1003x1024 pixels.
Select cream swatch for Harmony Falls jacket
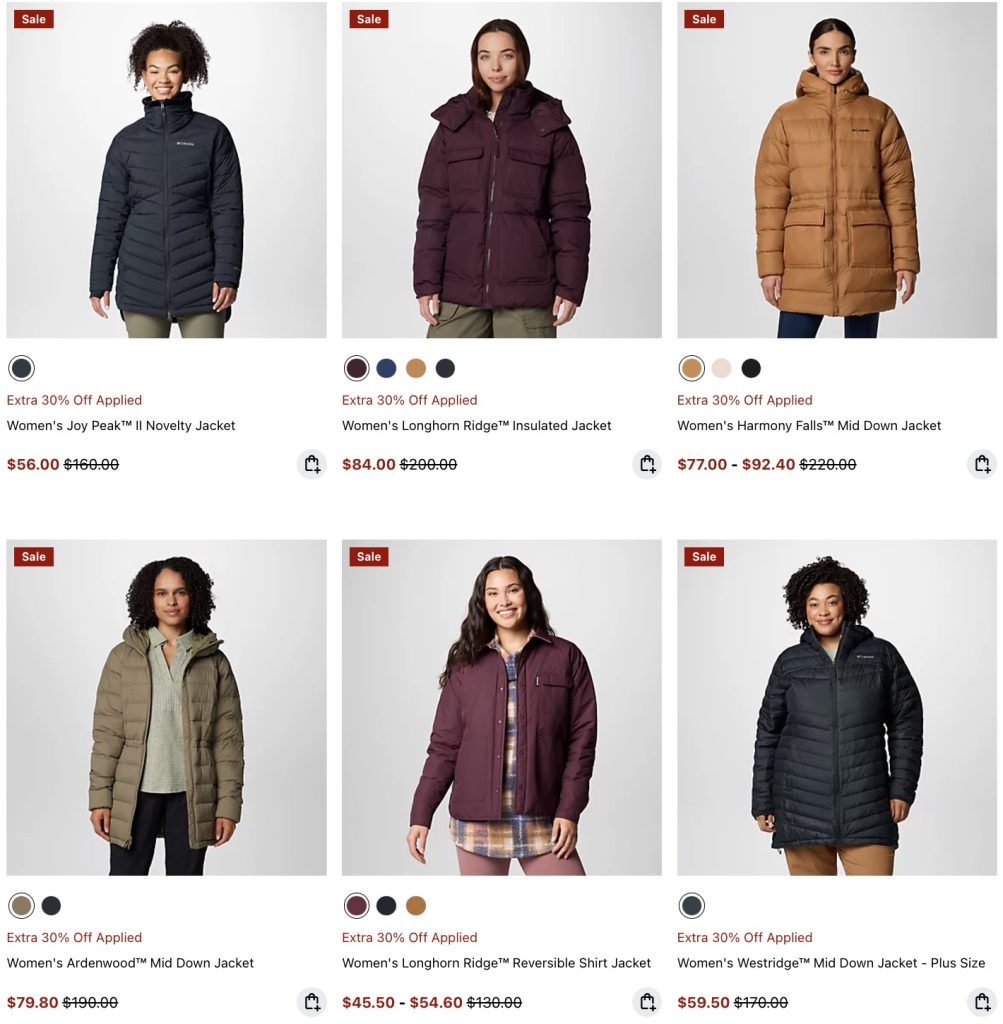pyautogui.click(x=722, y=368)
